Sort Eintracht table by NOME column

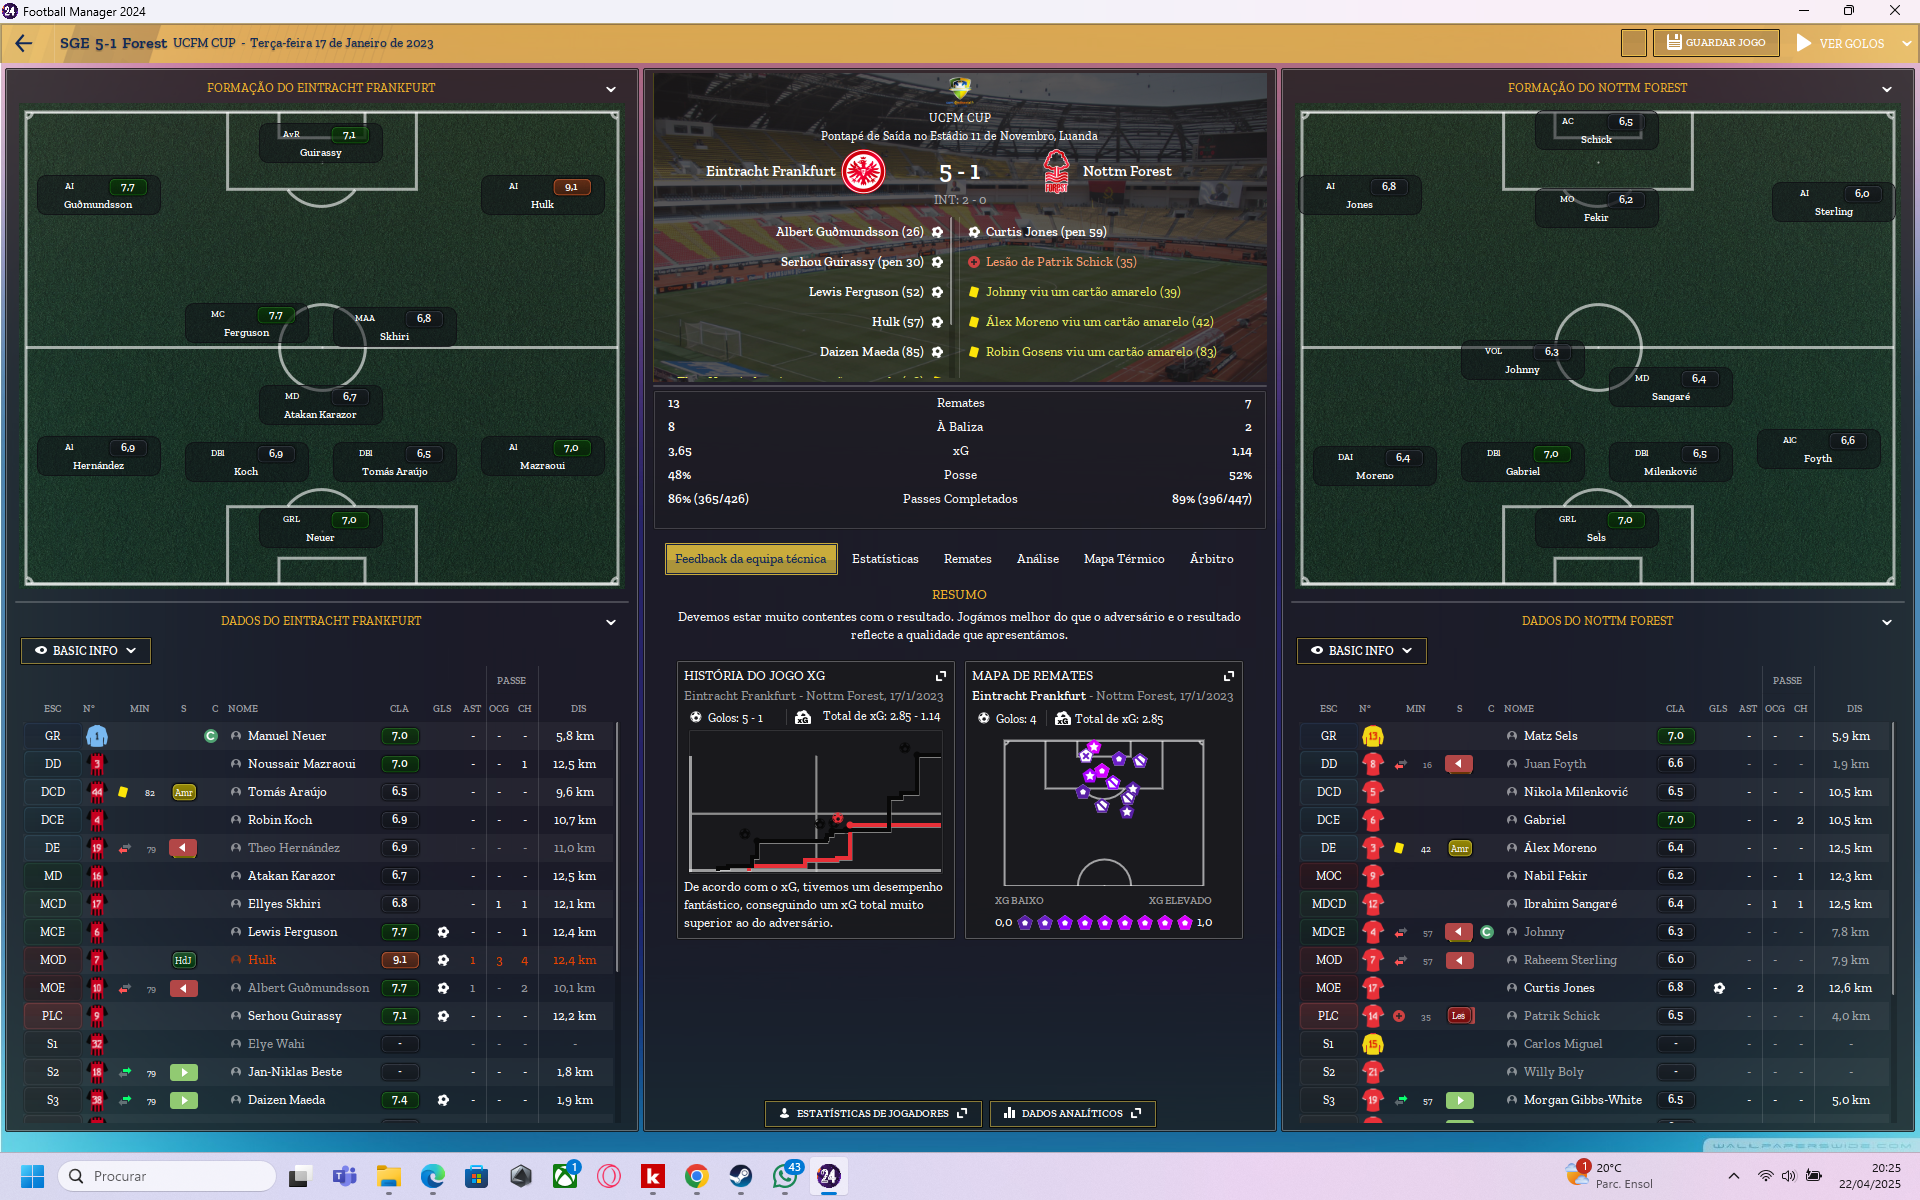(243, 708)
